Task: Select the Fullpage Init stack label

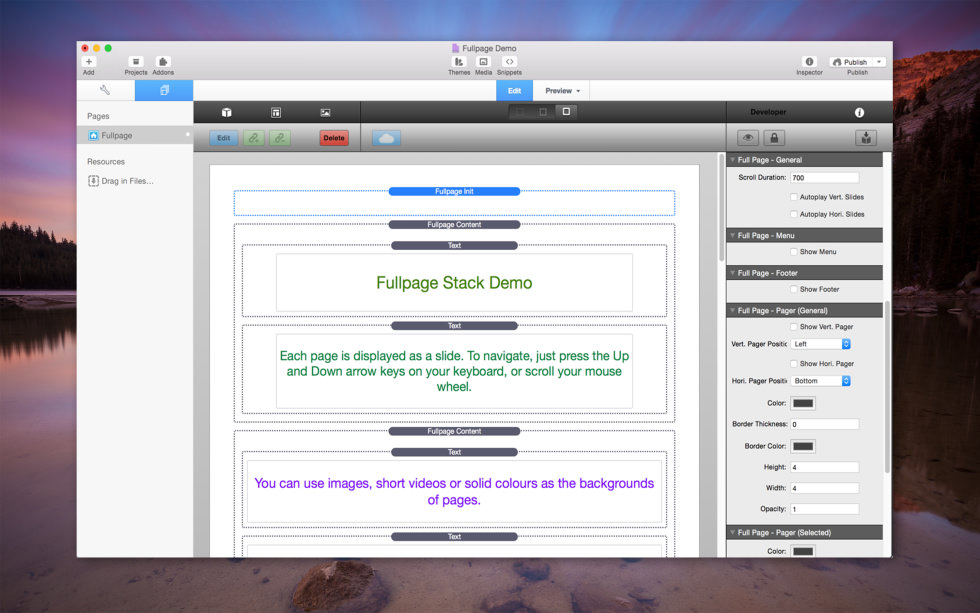Action: pyautogui.click(x=454, y=191)
